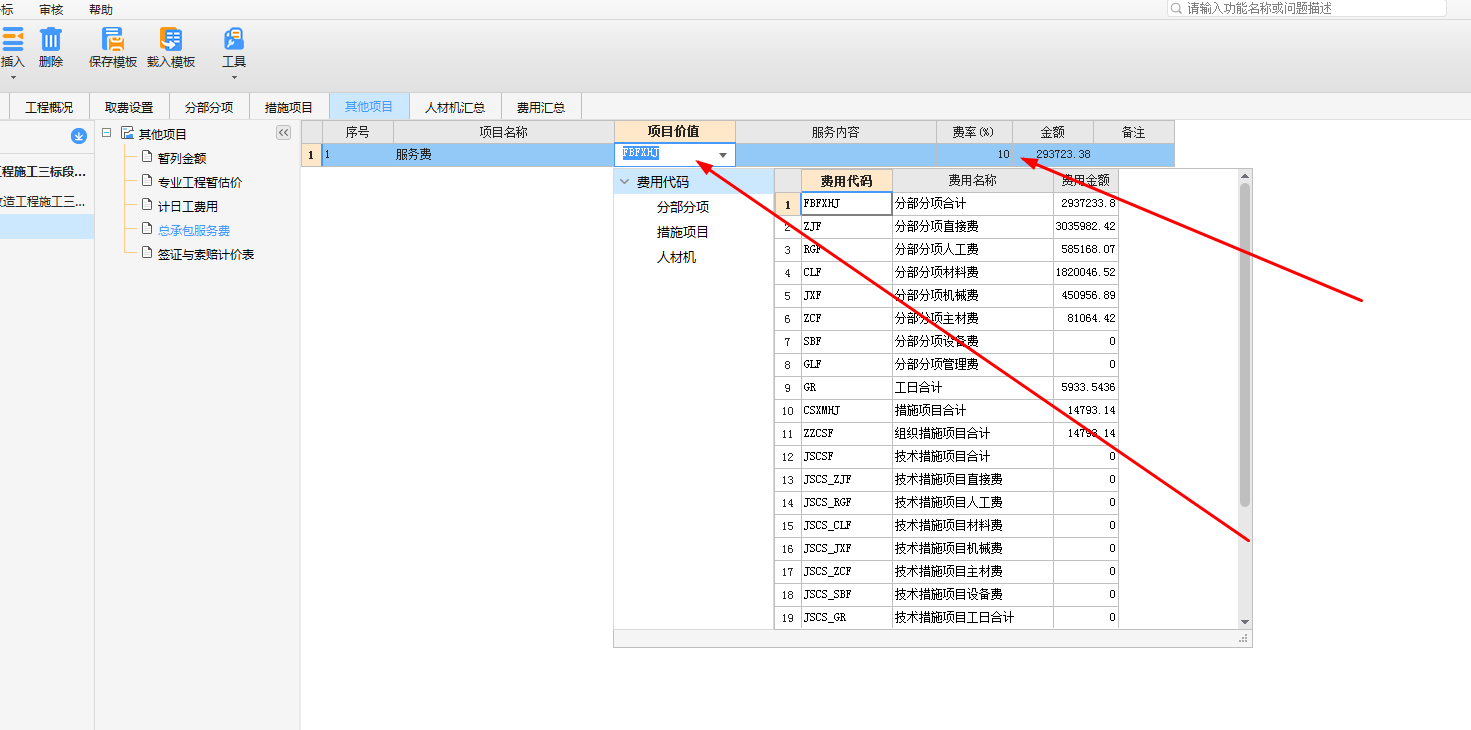
Task: Click the 工日合计 name cell
Action: (x=973, y=388)
